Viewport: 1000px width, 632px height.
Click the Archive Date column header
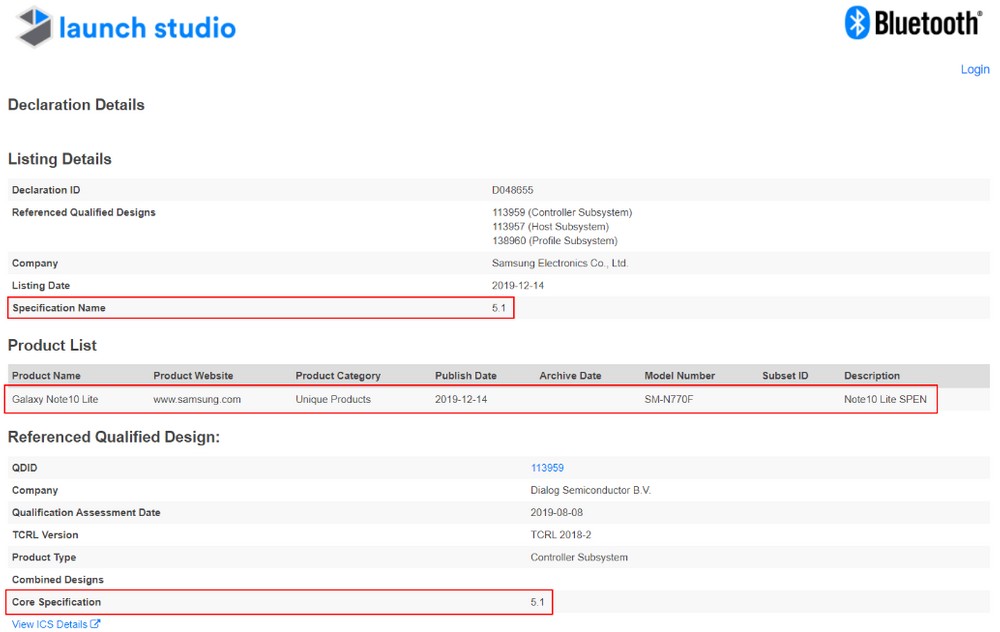pos(570,376)
